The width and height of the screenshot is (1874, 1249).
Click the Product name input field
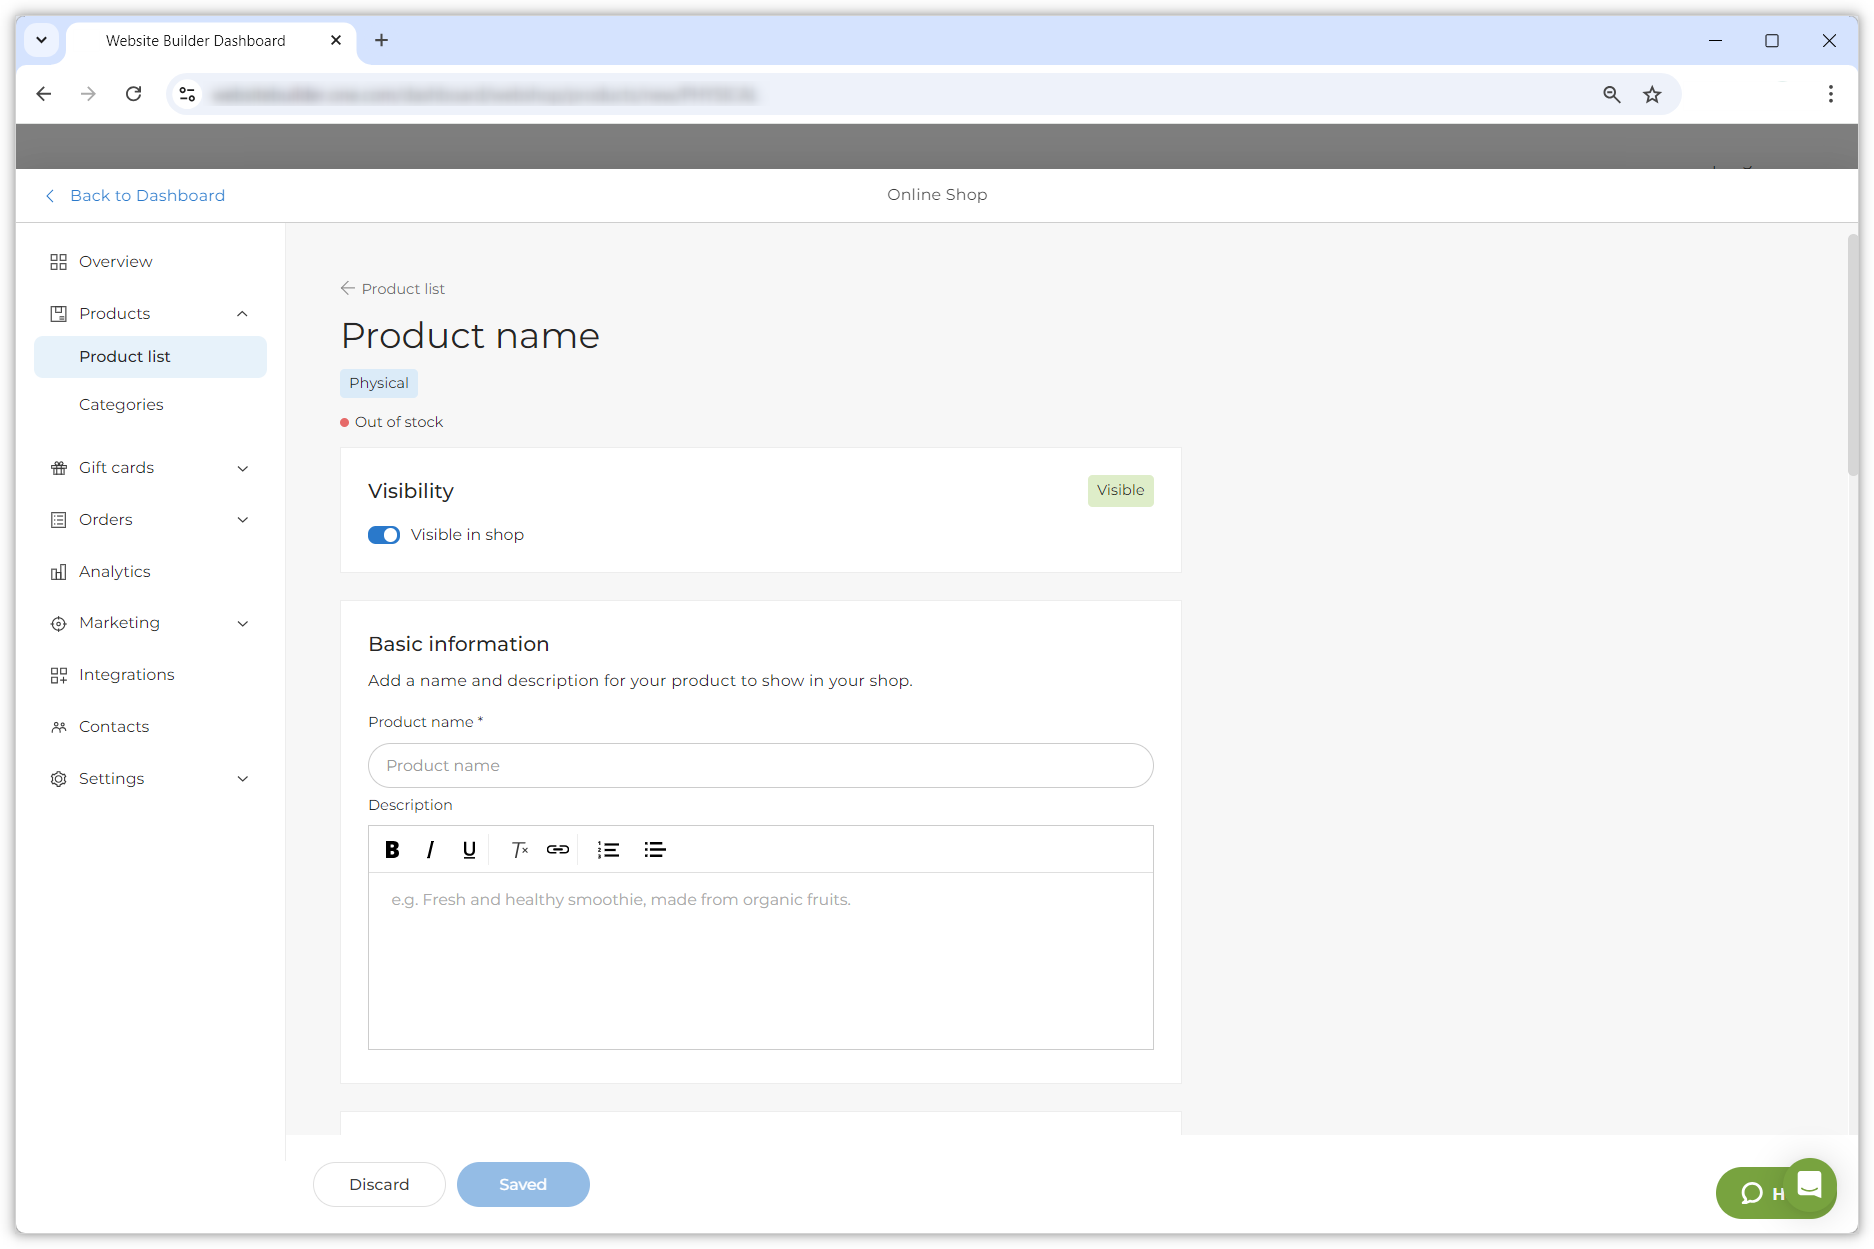760,766
